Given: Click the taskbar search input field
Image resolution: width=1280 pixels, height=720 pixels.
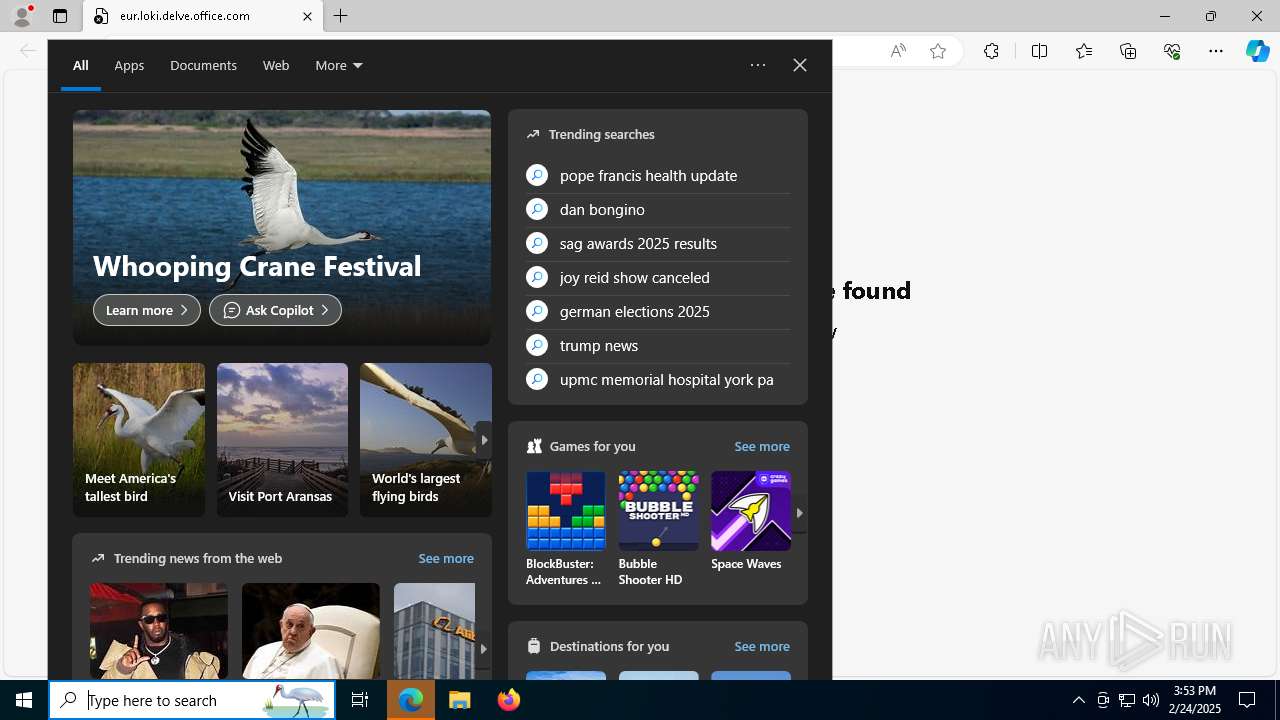Looking at the screenshot, I should pyautogui.click(x=192, y=700).
